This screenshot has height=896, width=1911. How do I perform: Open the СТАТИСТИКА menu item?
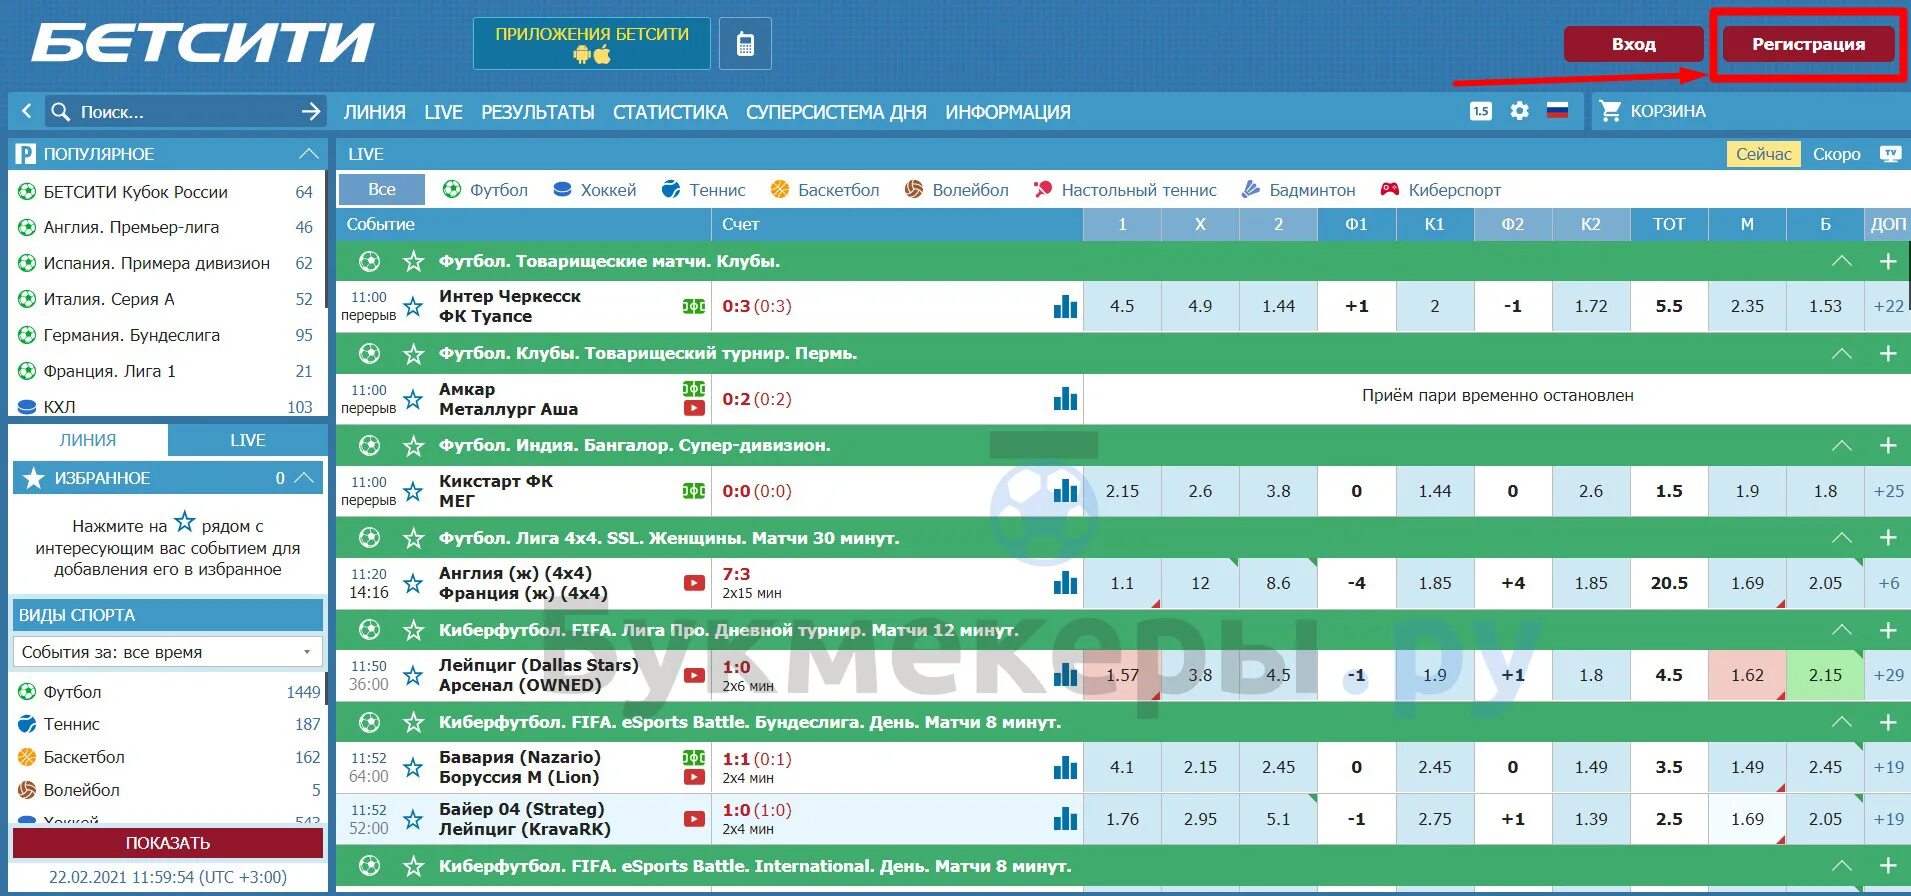[x=670, y=112]
